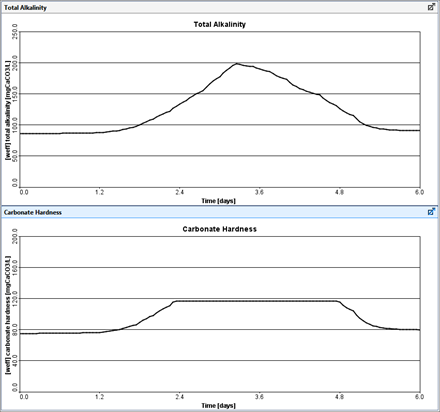Viewport: 440px width, 412px height.
Task: Click the peak of the Total Alkalinity curve
Action: tap(236, 63)
